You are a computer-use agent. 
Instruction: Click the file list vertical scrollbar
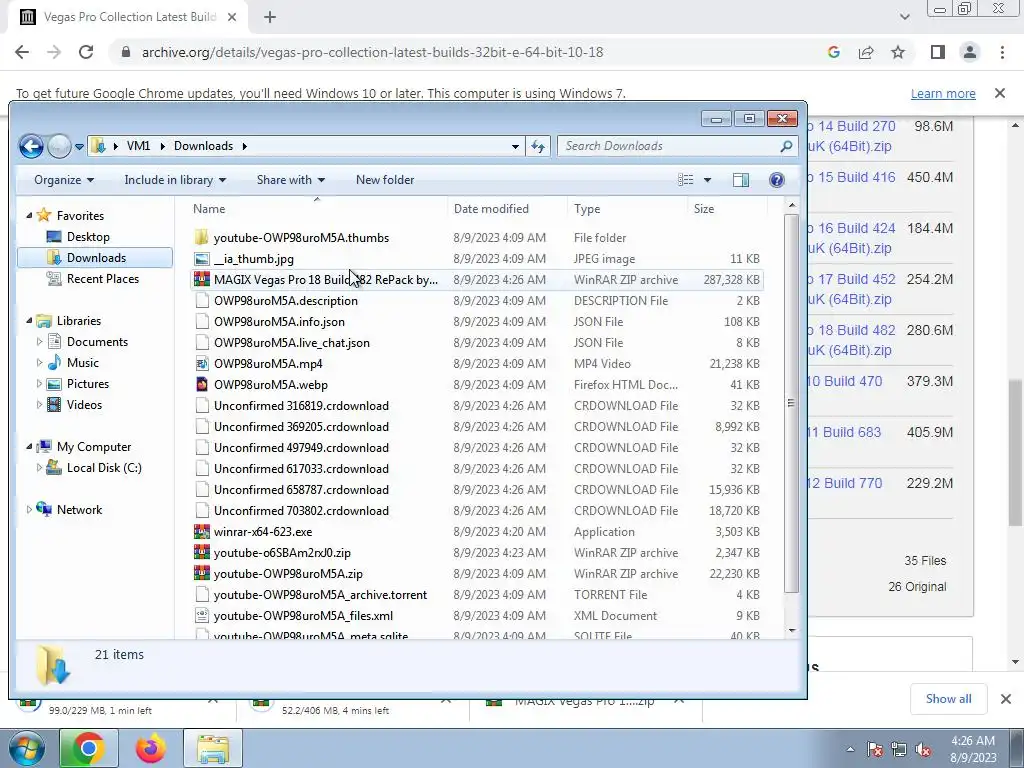pos(792,403)
